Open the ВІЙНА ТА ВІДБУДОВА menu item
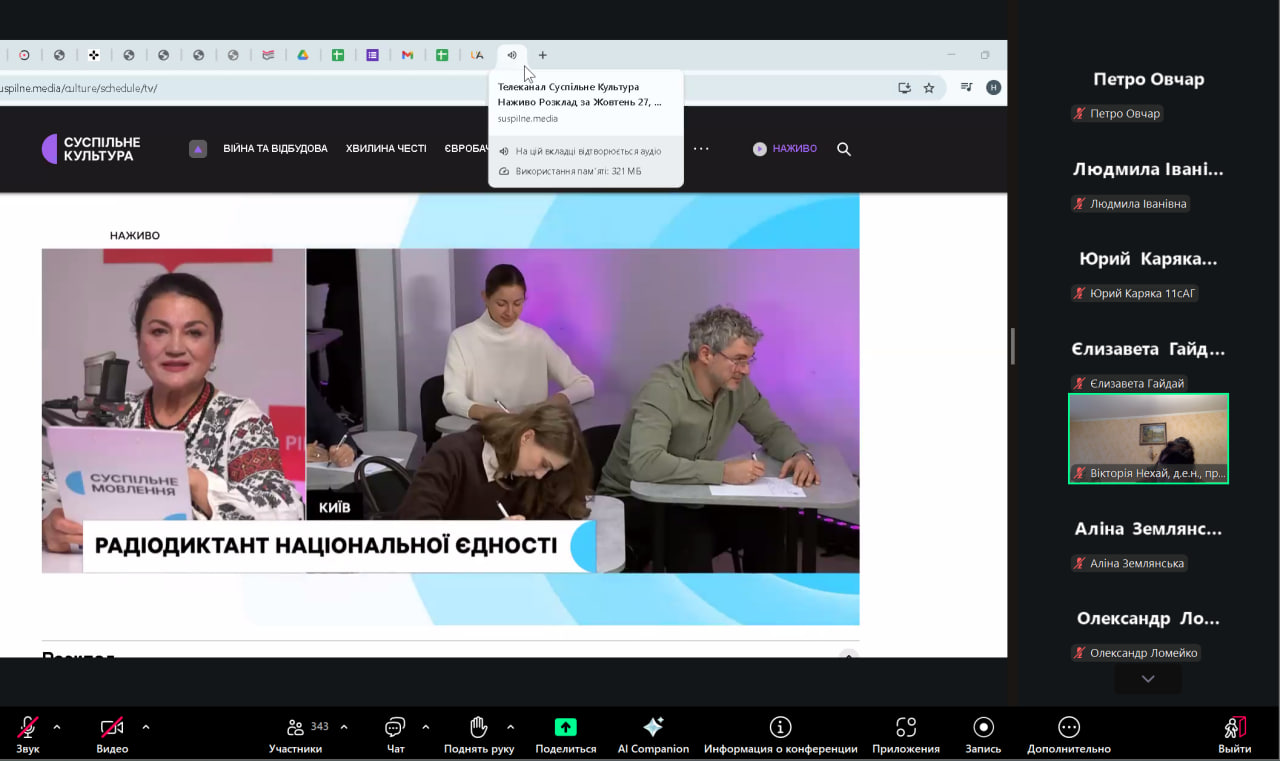The height and width of the screenshot is (761, 1280). [x=275, y=149]
